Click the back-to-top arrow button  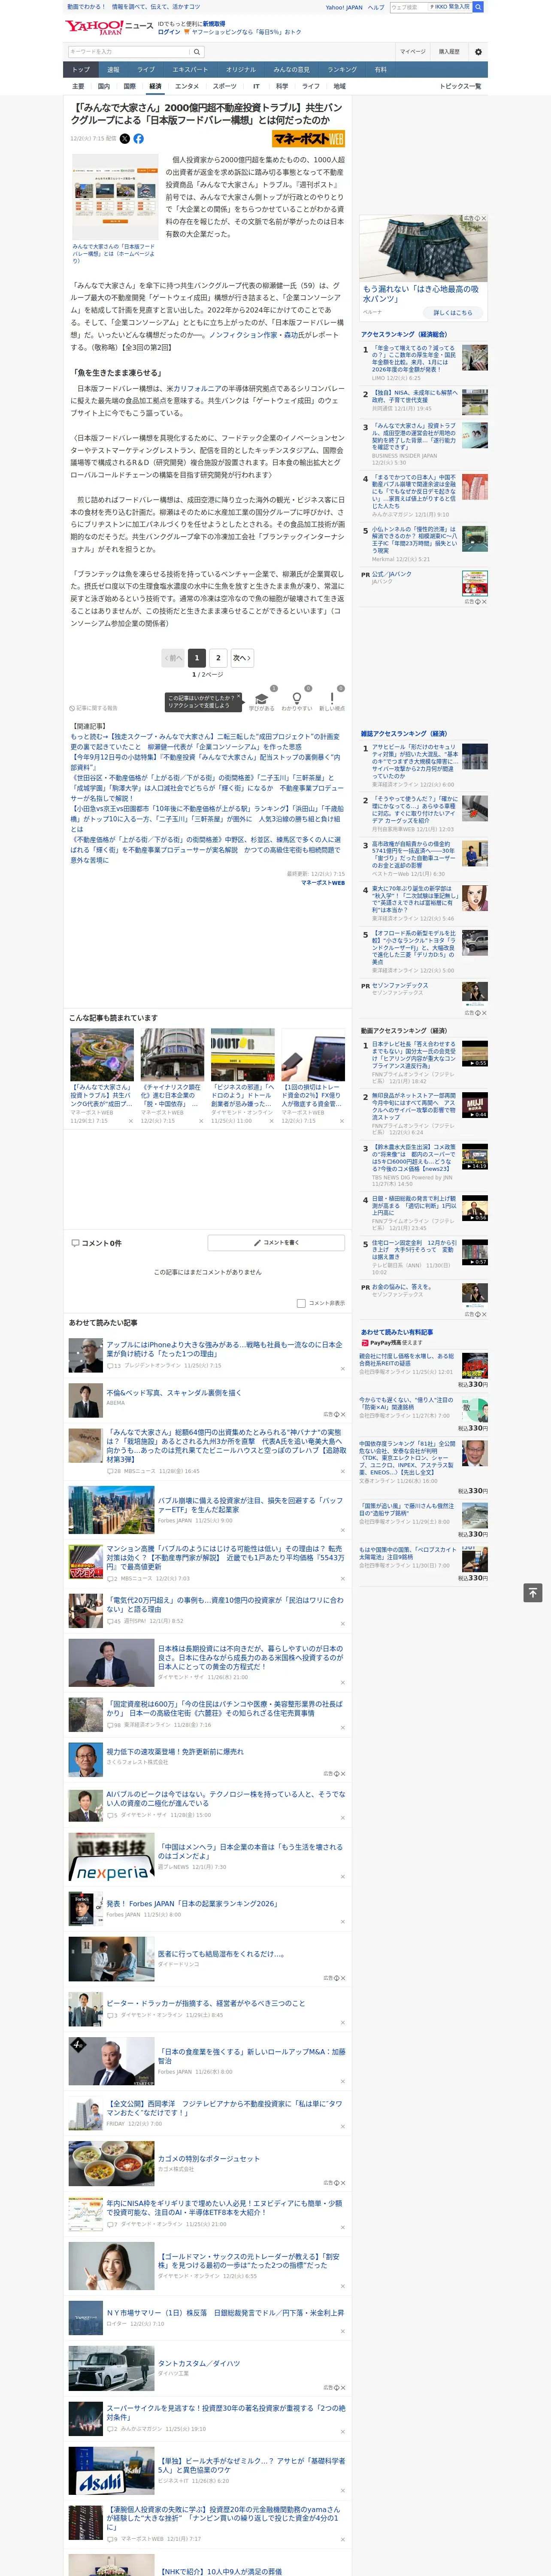(x=533, y=1593)
